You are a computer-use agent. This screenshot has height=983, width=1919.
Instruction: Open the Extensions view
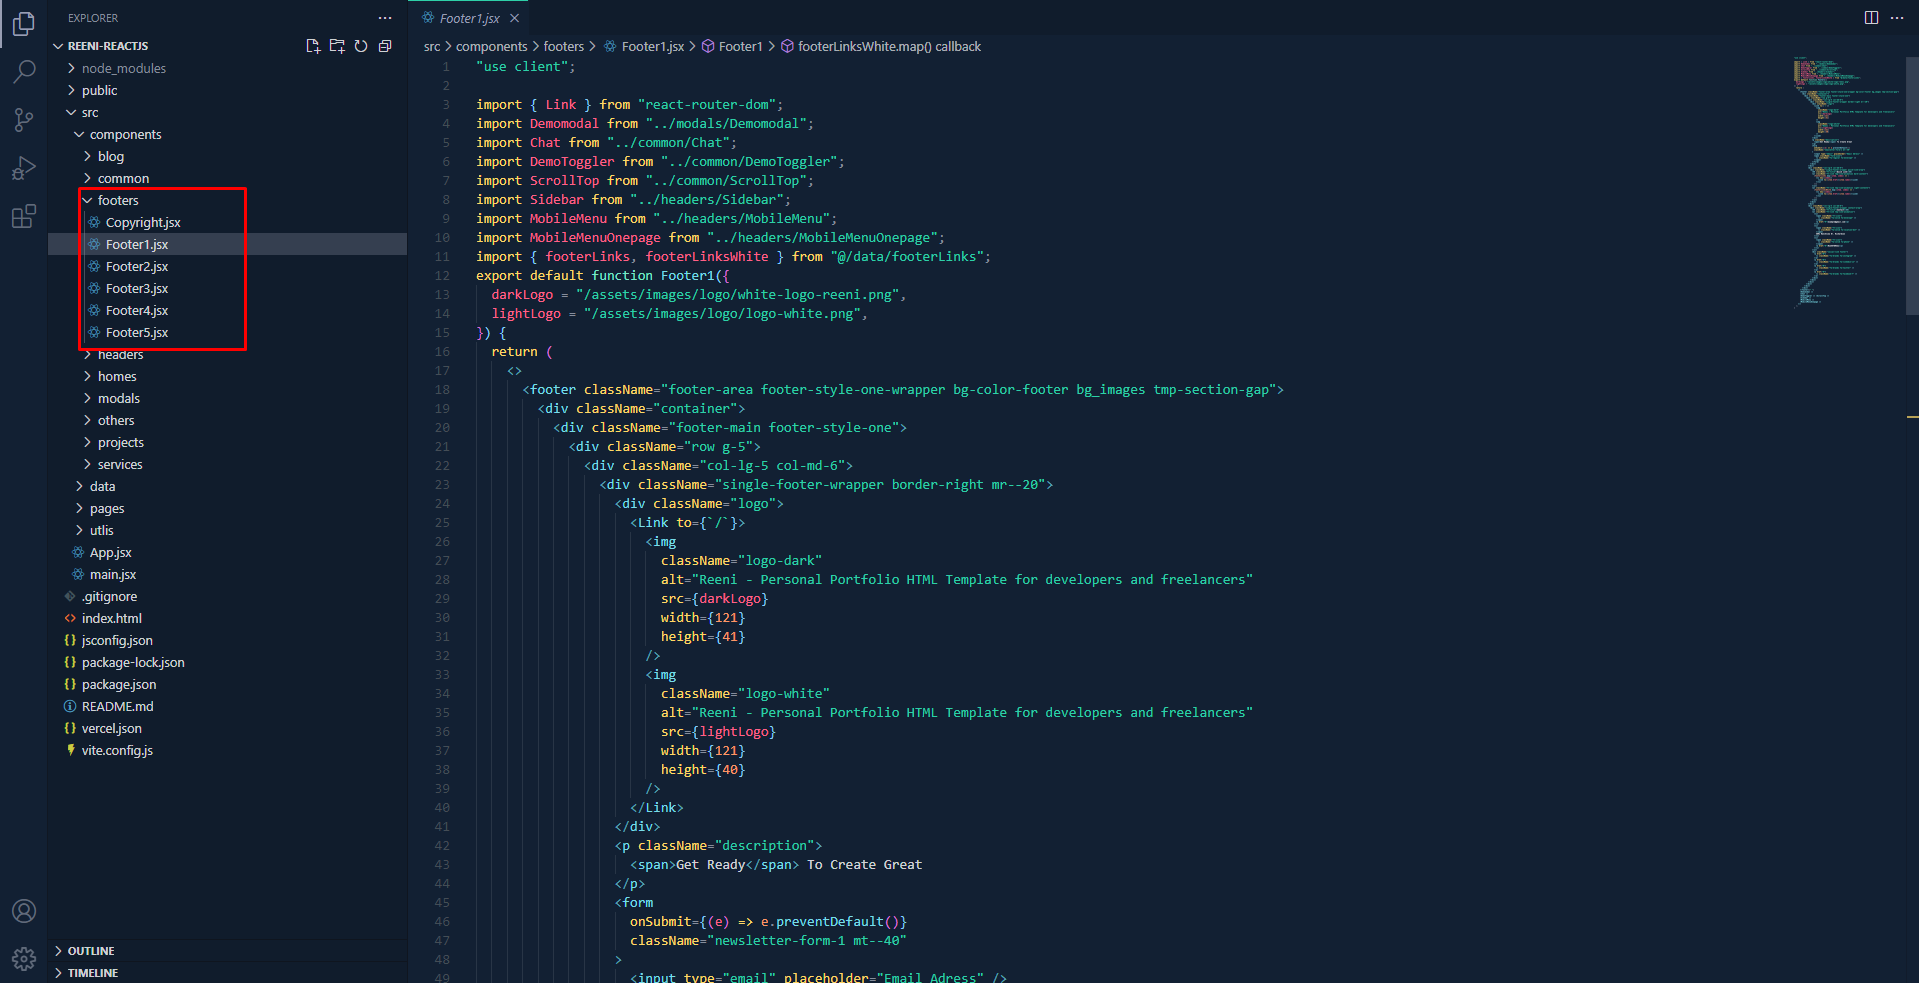click(24, 216)
